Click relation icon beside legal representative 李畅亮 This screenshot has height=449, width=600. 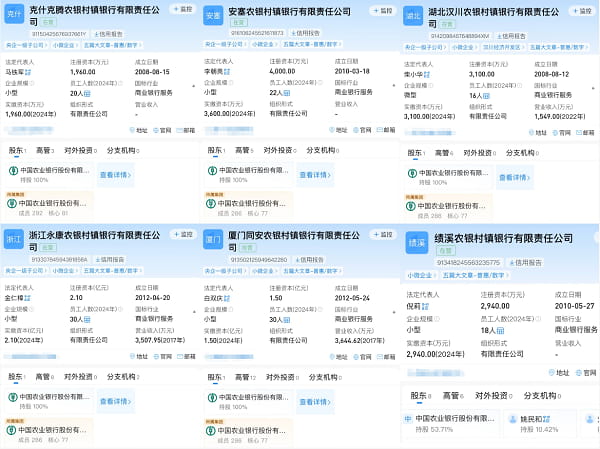point(227,71)
